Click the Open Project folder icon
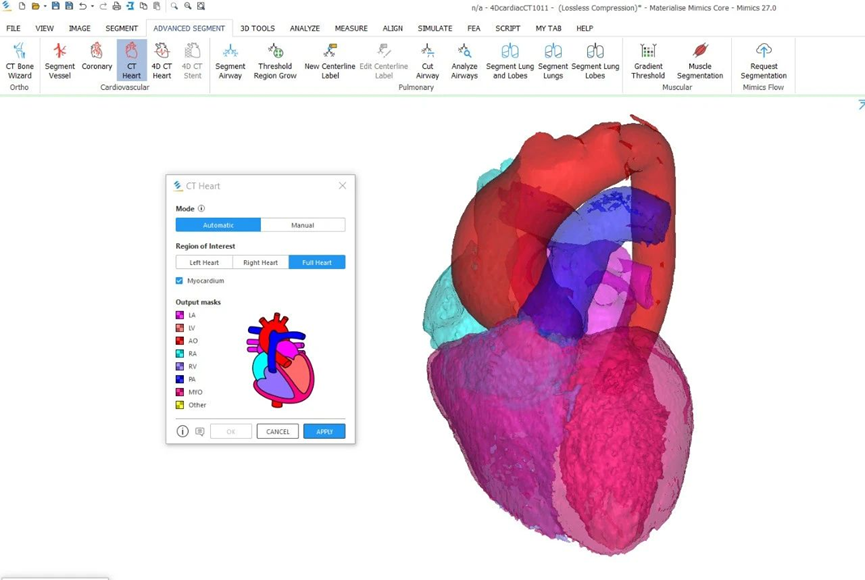Viewport: 865px width, 580px height. point(35,6)
